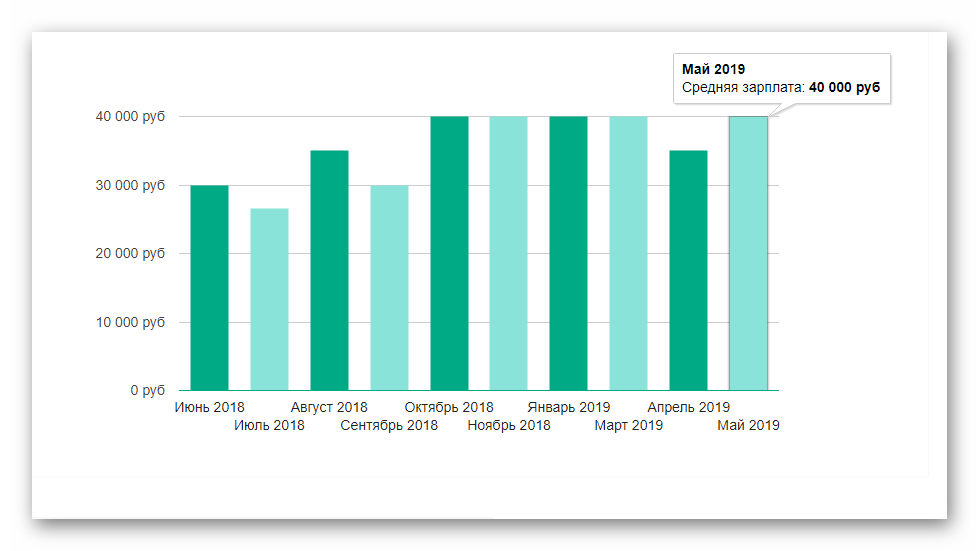Screen dimensions: 979x551
Task: Select the Ноябрь 2018 bar
Action: click(508, 253)
